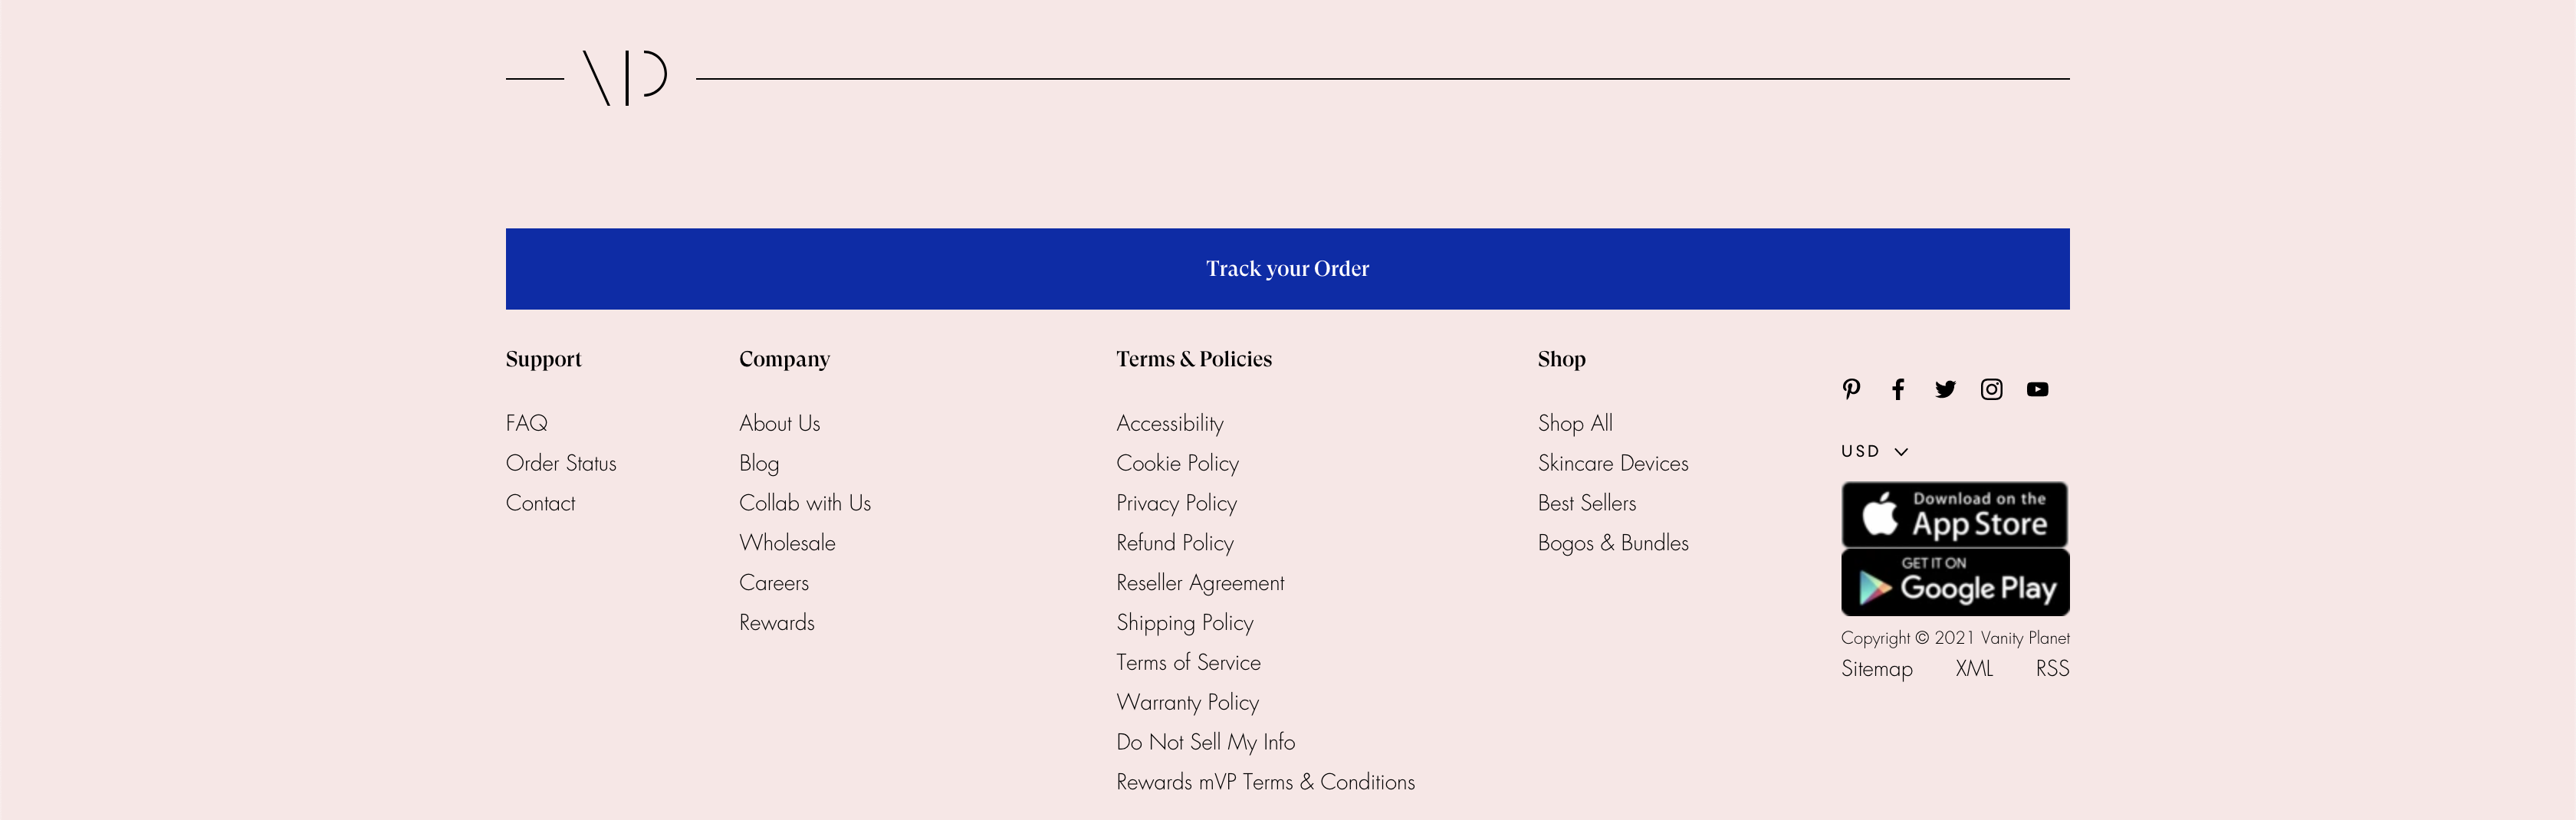This screenshot has height=820, width=2576.
Task: Open the RSS feed link
Action: coord(2052,668)
